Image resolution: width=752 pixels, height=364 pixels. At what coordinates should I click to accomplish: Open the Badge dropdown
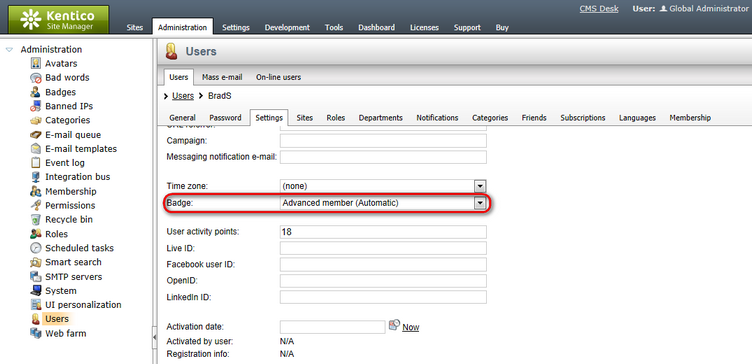(x=480, y=204)
